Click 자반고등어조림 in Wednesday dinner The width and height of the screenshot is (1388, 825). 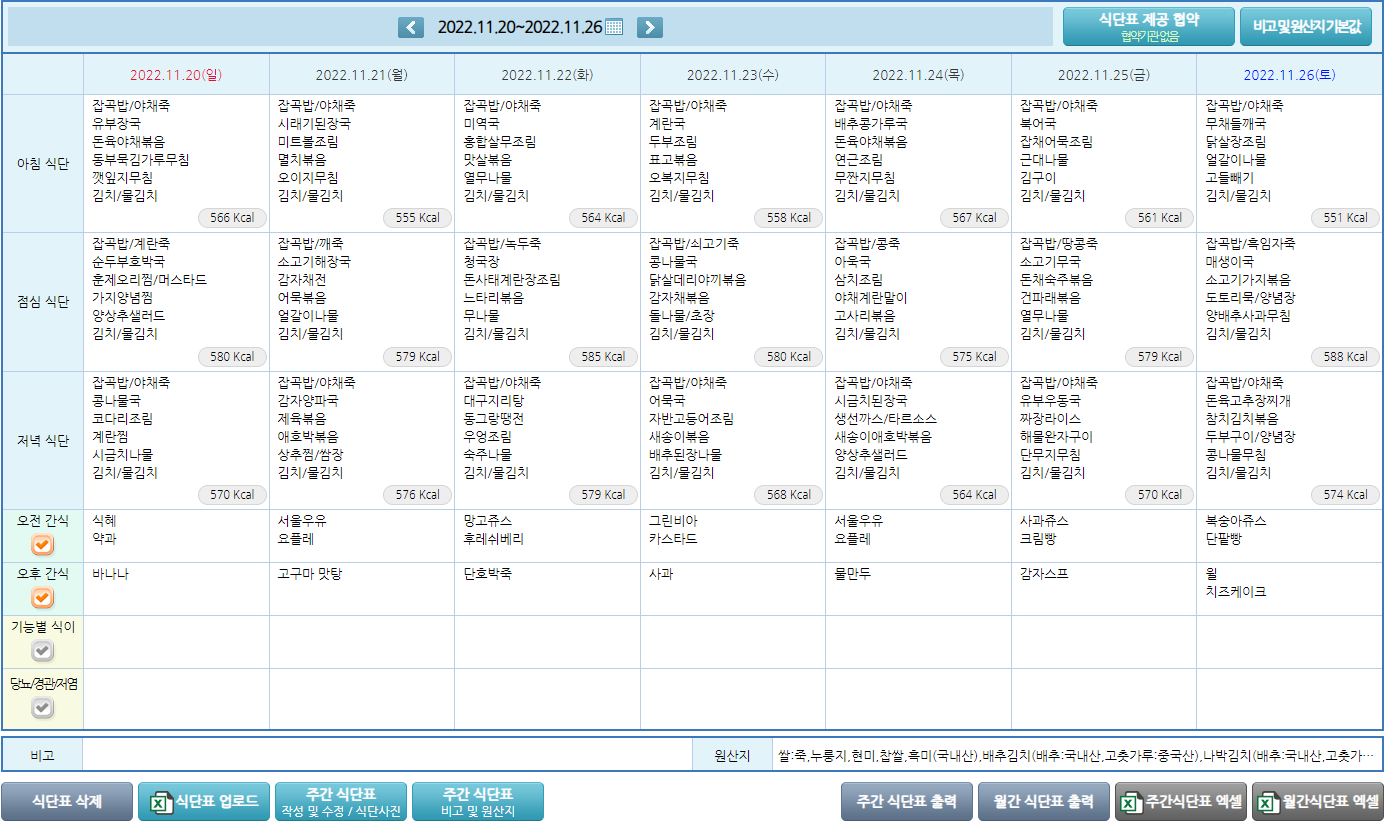pyautogui.click(x=691, y=419)
